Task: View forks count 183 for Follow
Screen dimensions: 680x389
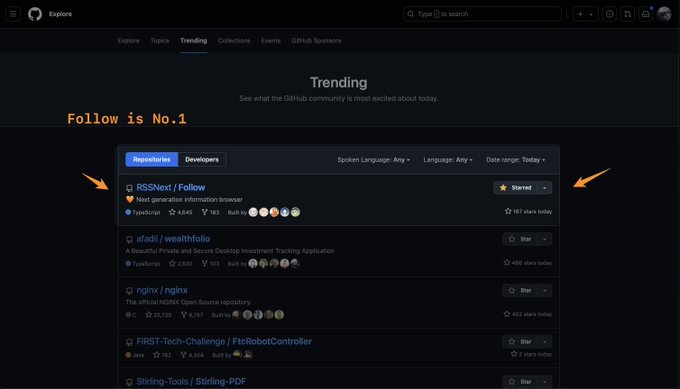Action: (210, 212)
